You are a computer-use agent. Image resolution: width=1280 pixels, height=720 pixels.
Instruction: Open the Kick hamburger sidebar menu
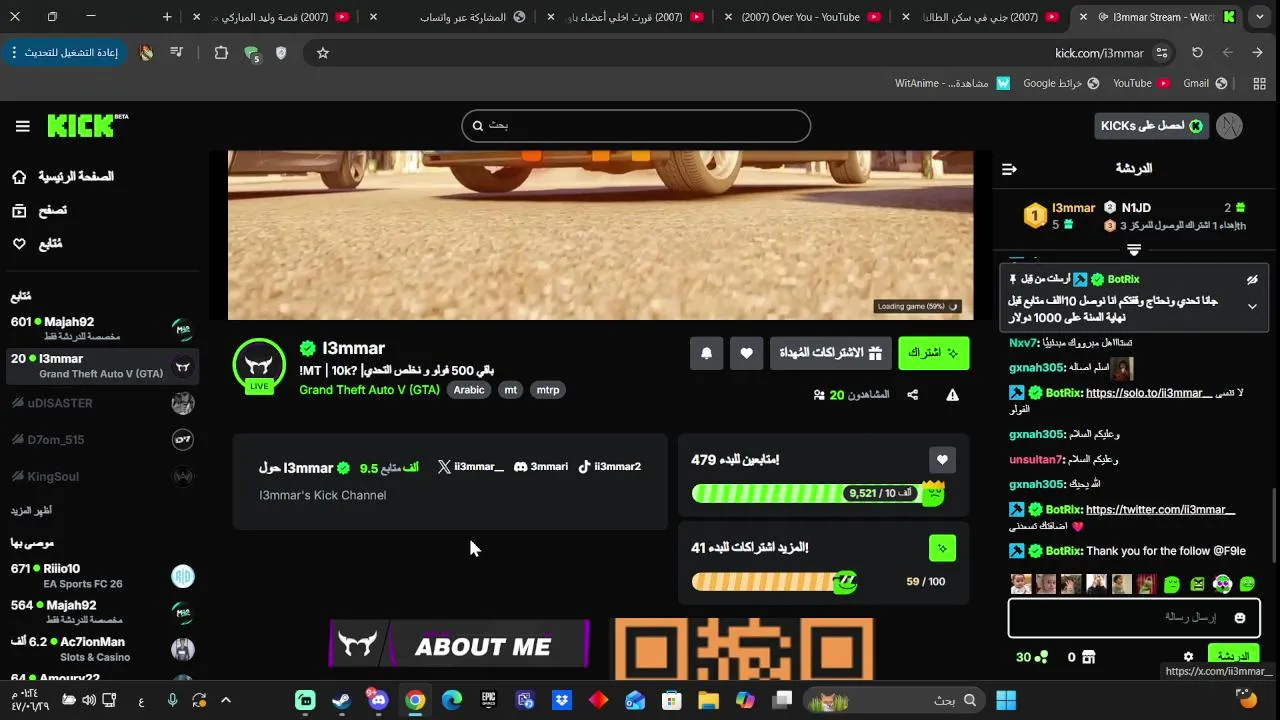click(22, 126)
